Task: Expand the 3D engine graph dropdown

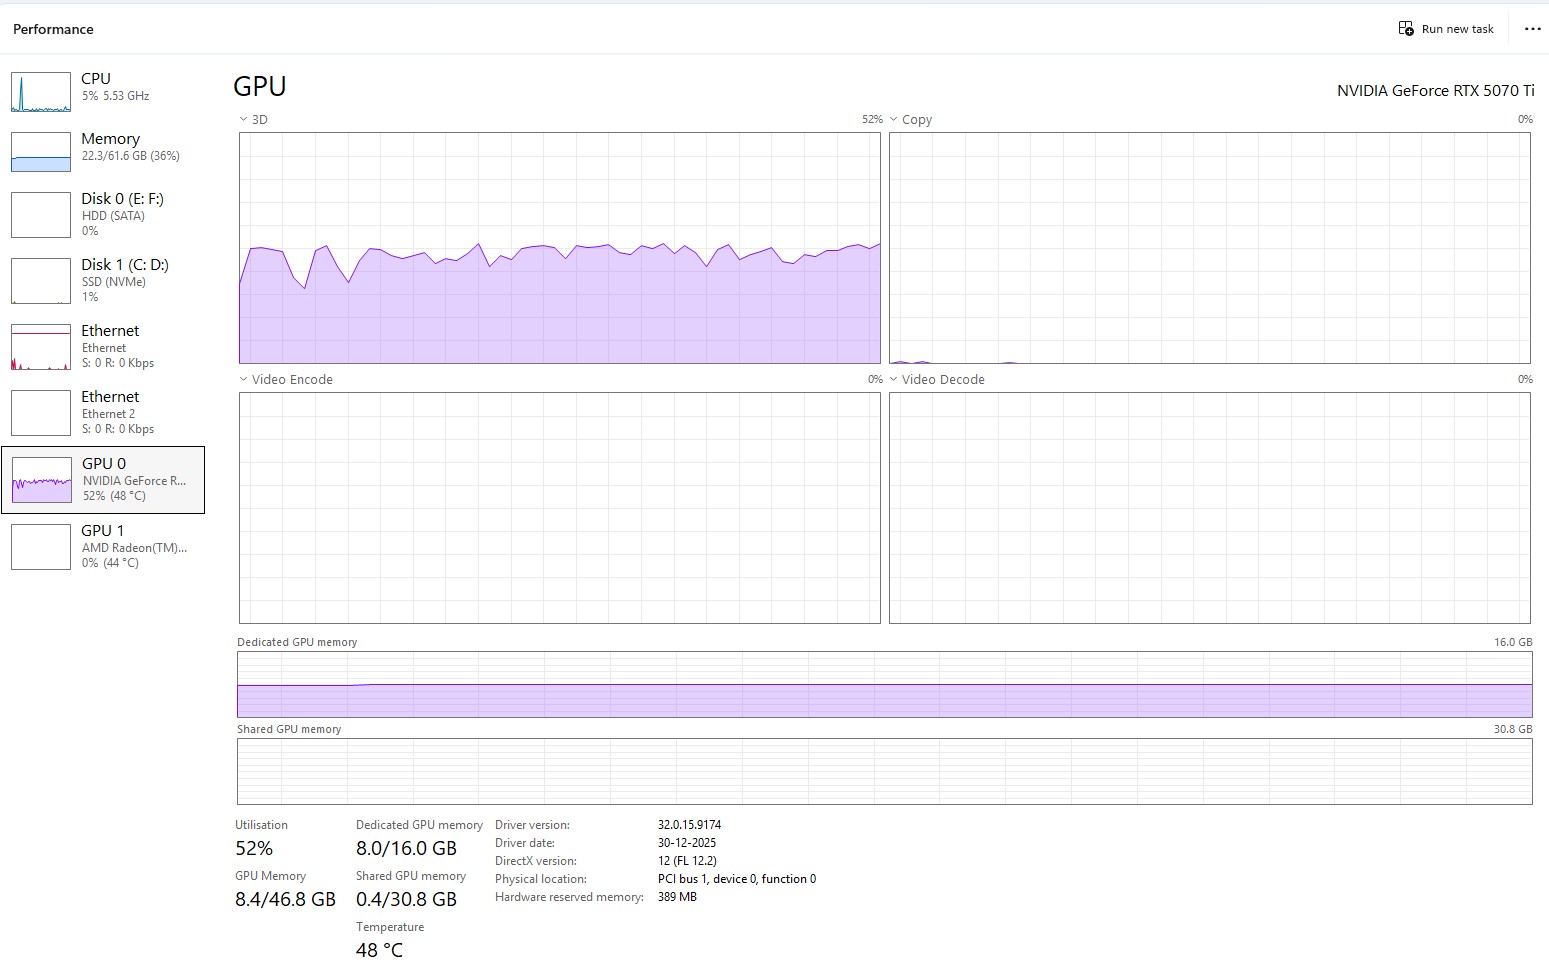Action: point(244,119)
